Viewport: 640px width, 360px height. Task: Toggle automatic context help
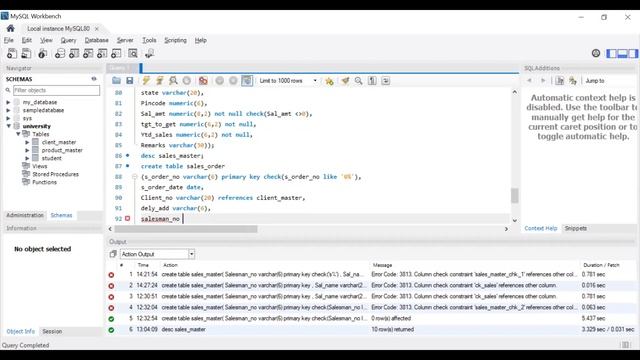[x=573, y=81]
